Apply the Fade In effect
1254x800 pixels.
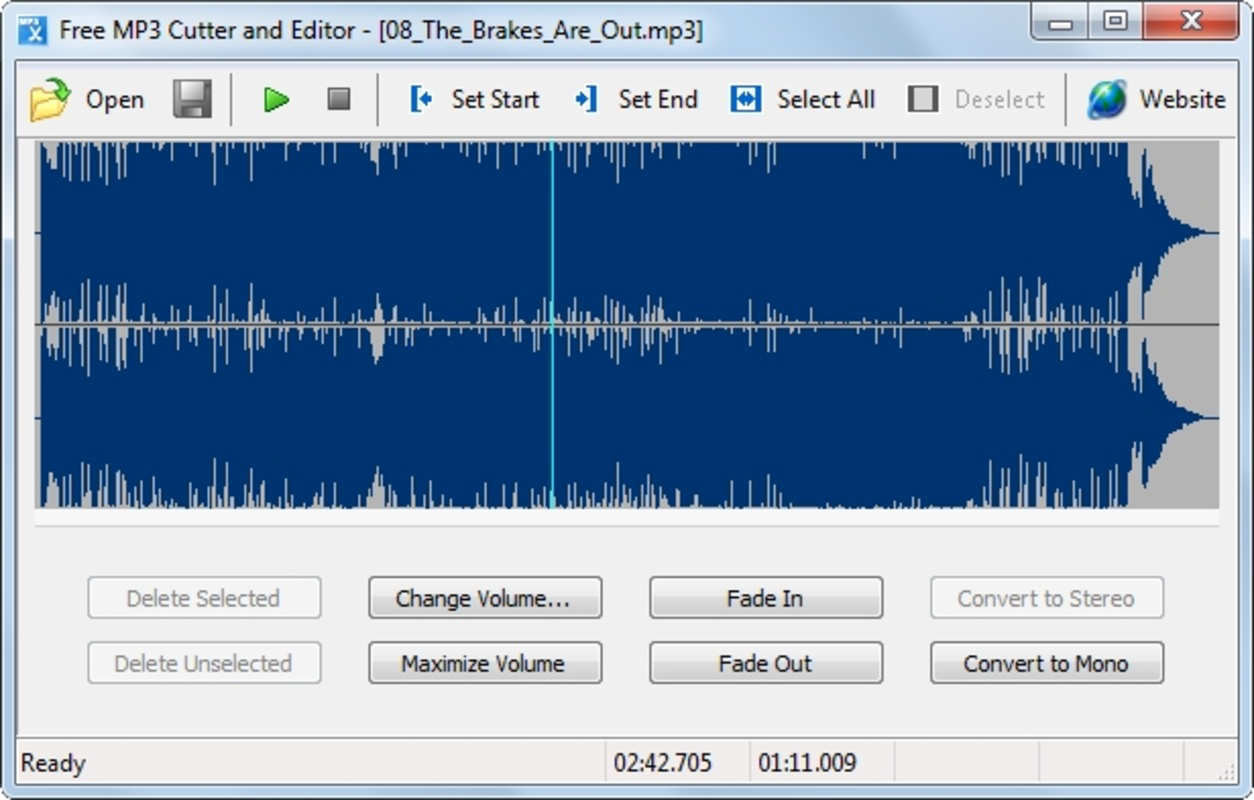click(766, 598)
